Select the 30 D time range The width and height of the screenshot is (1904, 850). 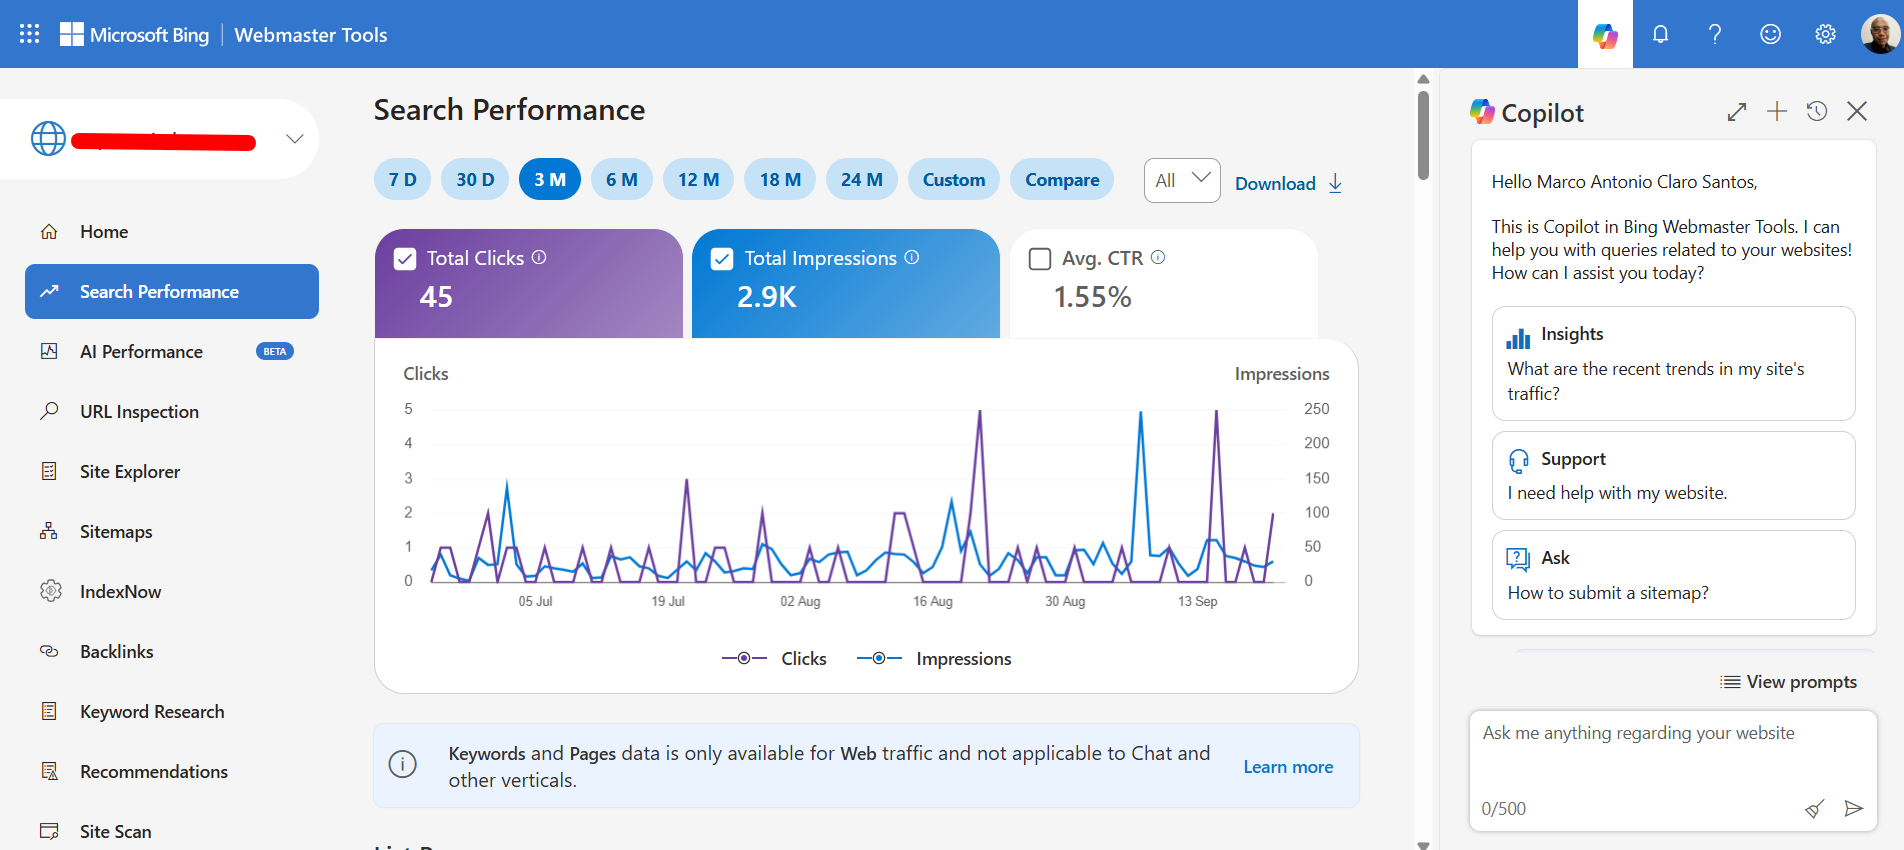pos(475,180)
